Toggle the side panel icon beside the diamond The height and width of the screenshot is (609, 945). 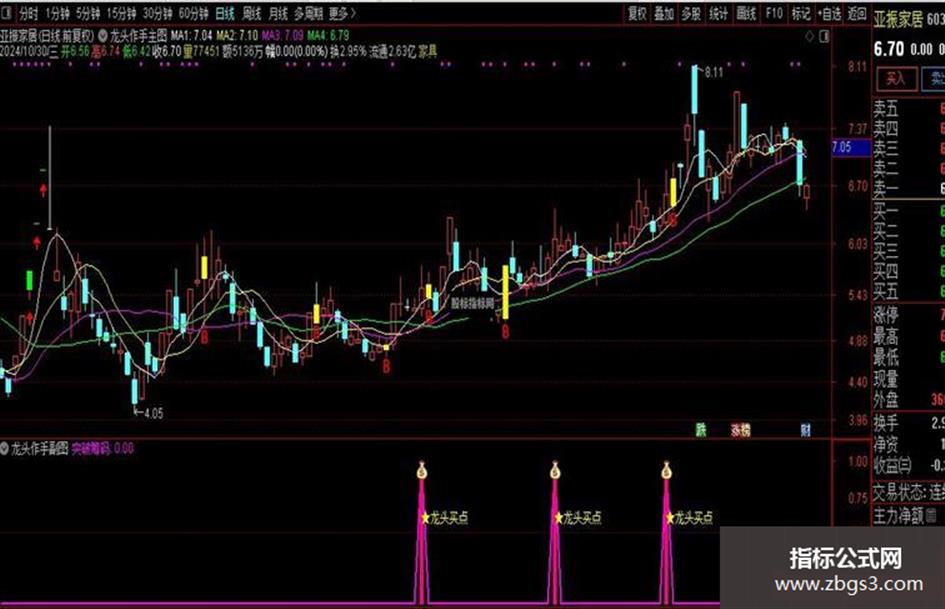tap(824, 37)
